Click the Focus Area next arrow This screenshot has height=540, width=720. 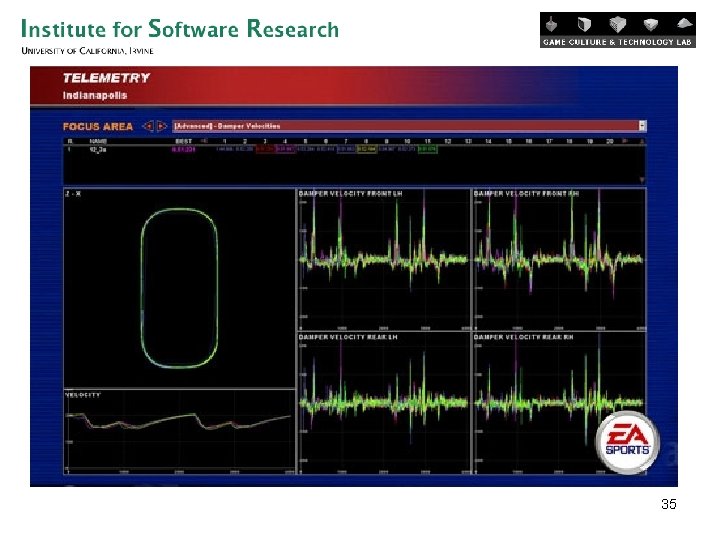coord(161,126)
